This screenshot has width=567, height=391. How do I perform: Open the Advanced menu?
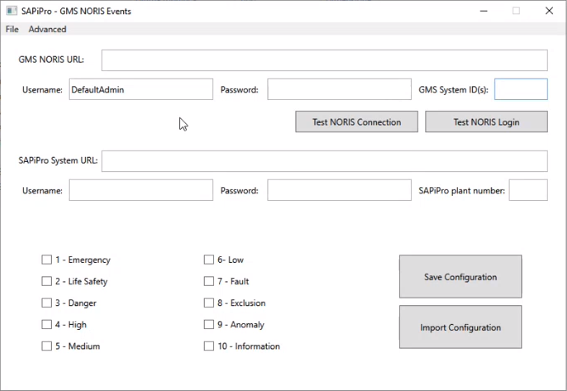point(47,29)
